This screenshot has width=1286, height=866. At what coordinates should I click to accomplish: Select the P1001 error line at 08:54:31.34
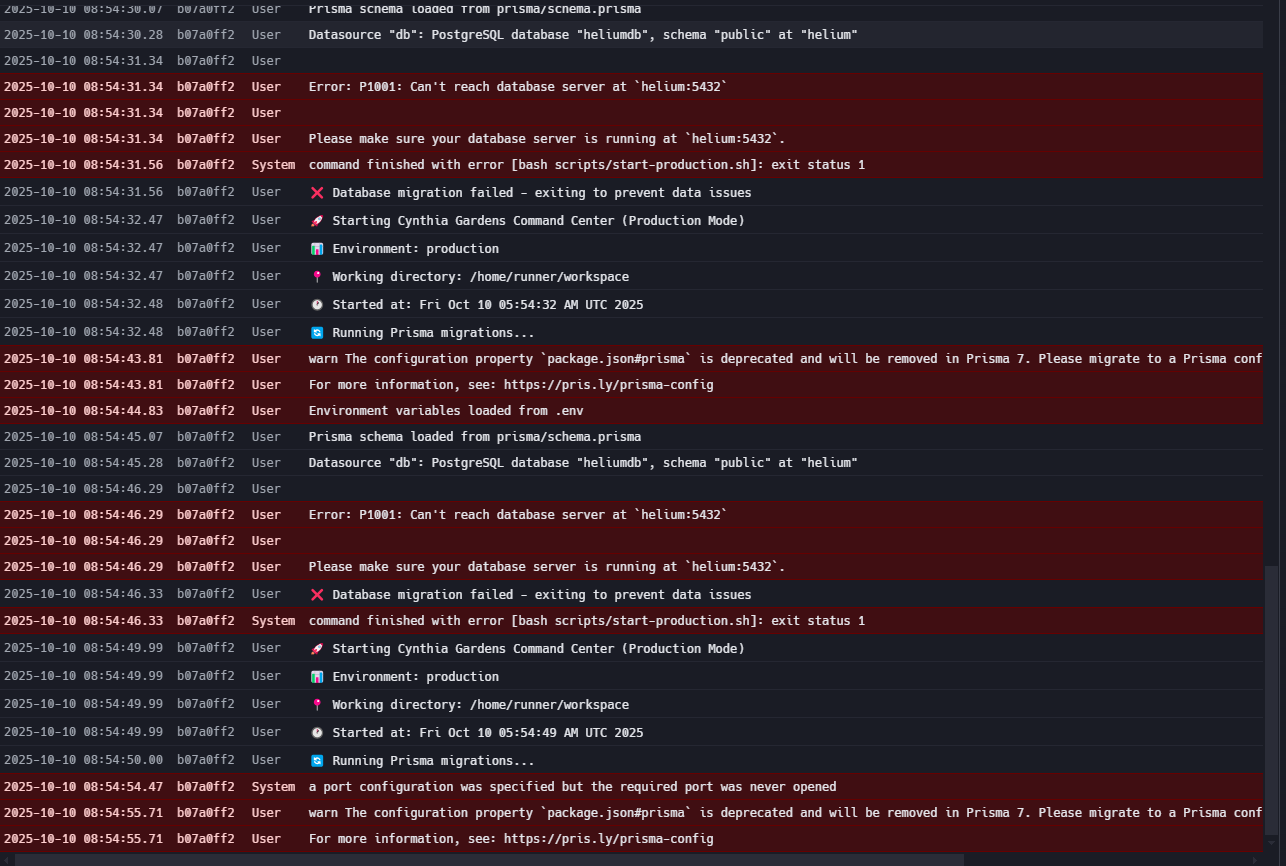pyautogui.click(x=517, y=87)
